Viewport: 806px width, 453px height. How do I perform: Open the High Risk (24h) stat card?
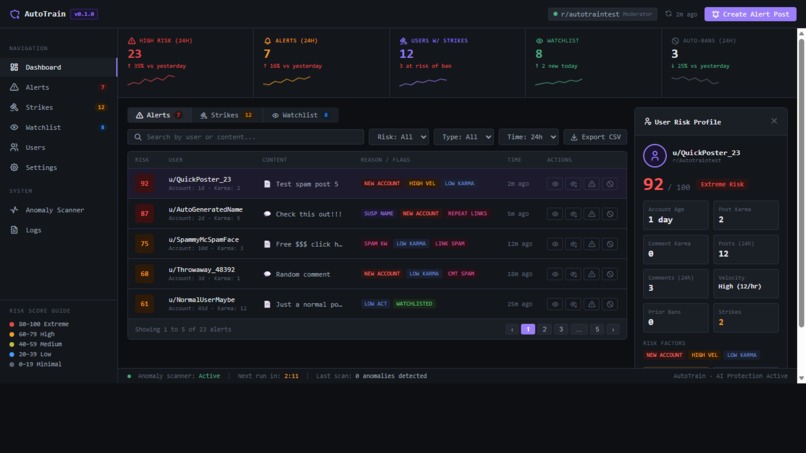pos(186,62)
